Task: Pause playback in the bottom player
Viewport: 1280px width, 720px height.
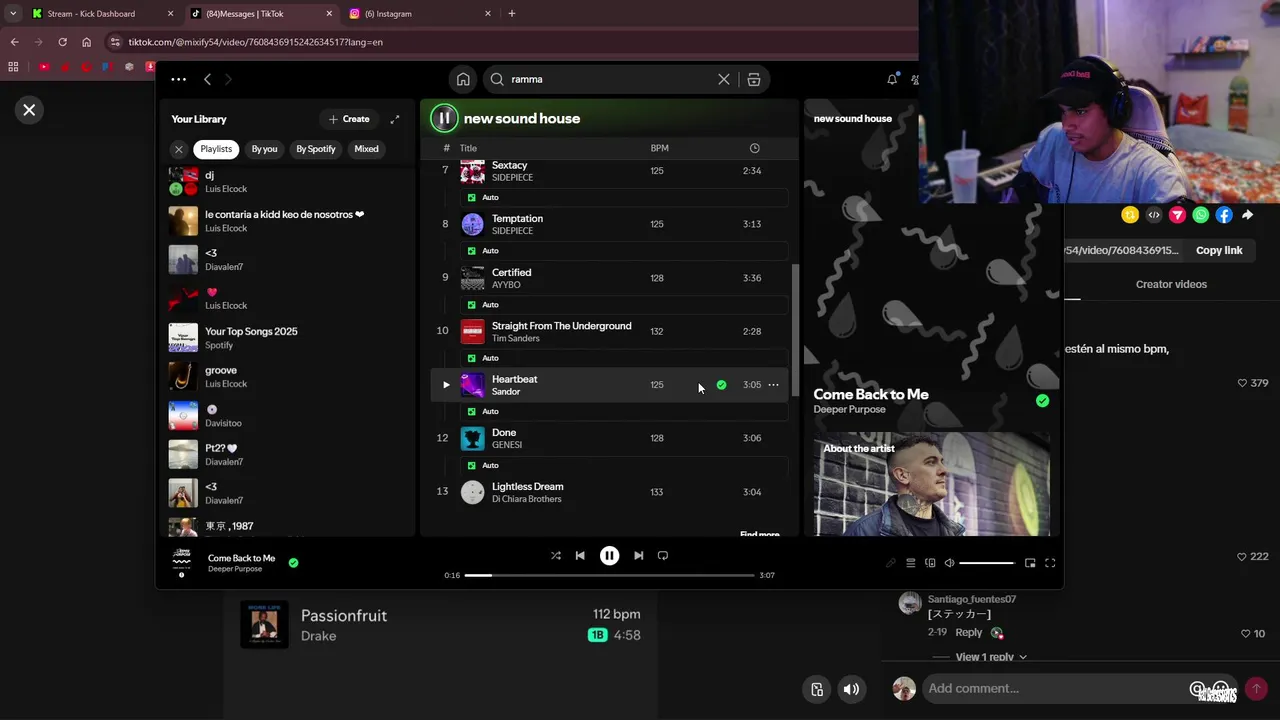Action: point(609,556)
